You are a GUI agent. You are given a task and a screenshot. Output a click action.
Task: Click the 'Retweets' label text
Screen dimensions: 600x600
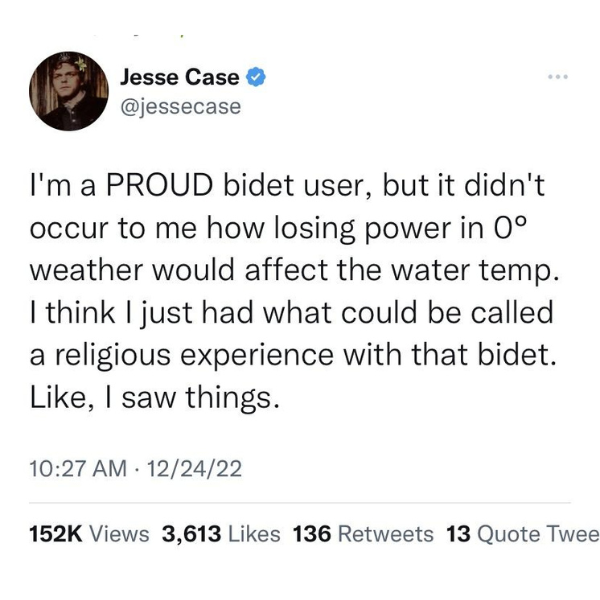click(x=386, y=533)
